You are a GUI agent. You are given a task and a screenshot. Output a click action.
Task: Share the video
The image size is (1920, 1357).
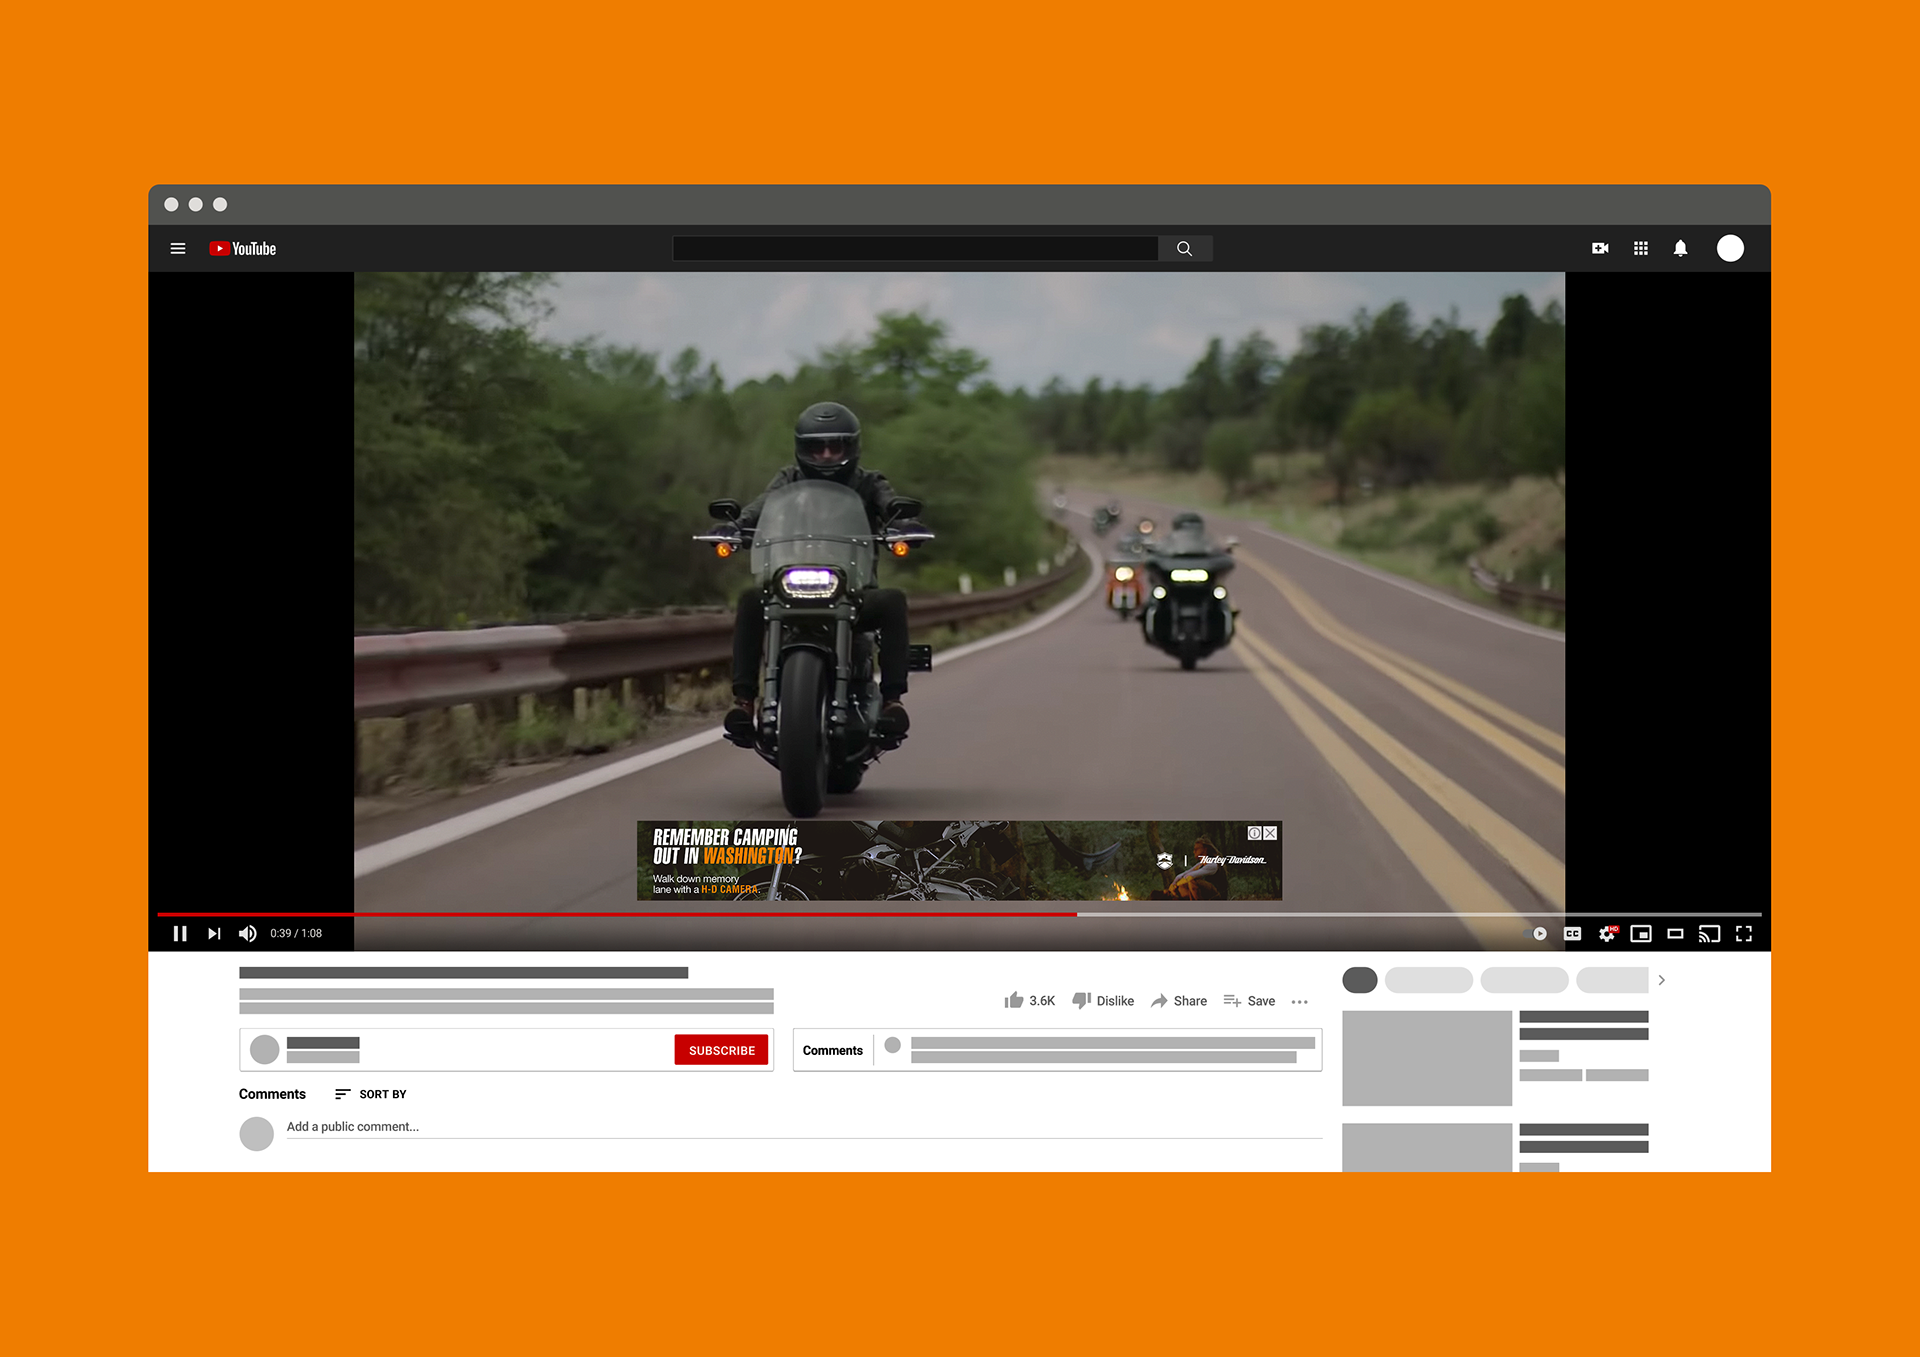click(x=1179, y=1000)
